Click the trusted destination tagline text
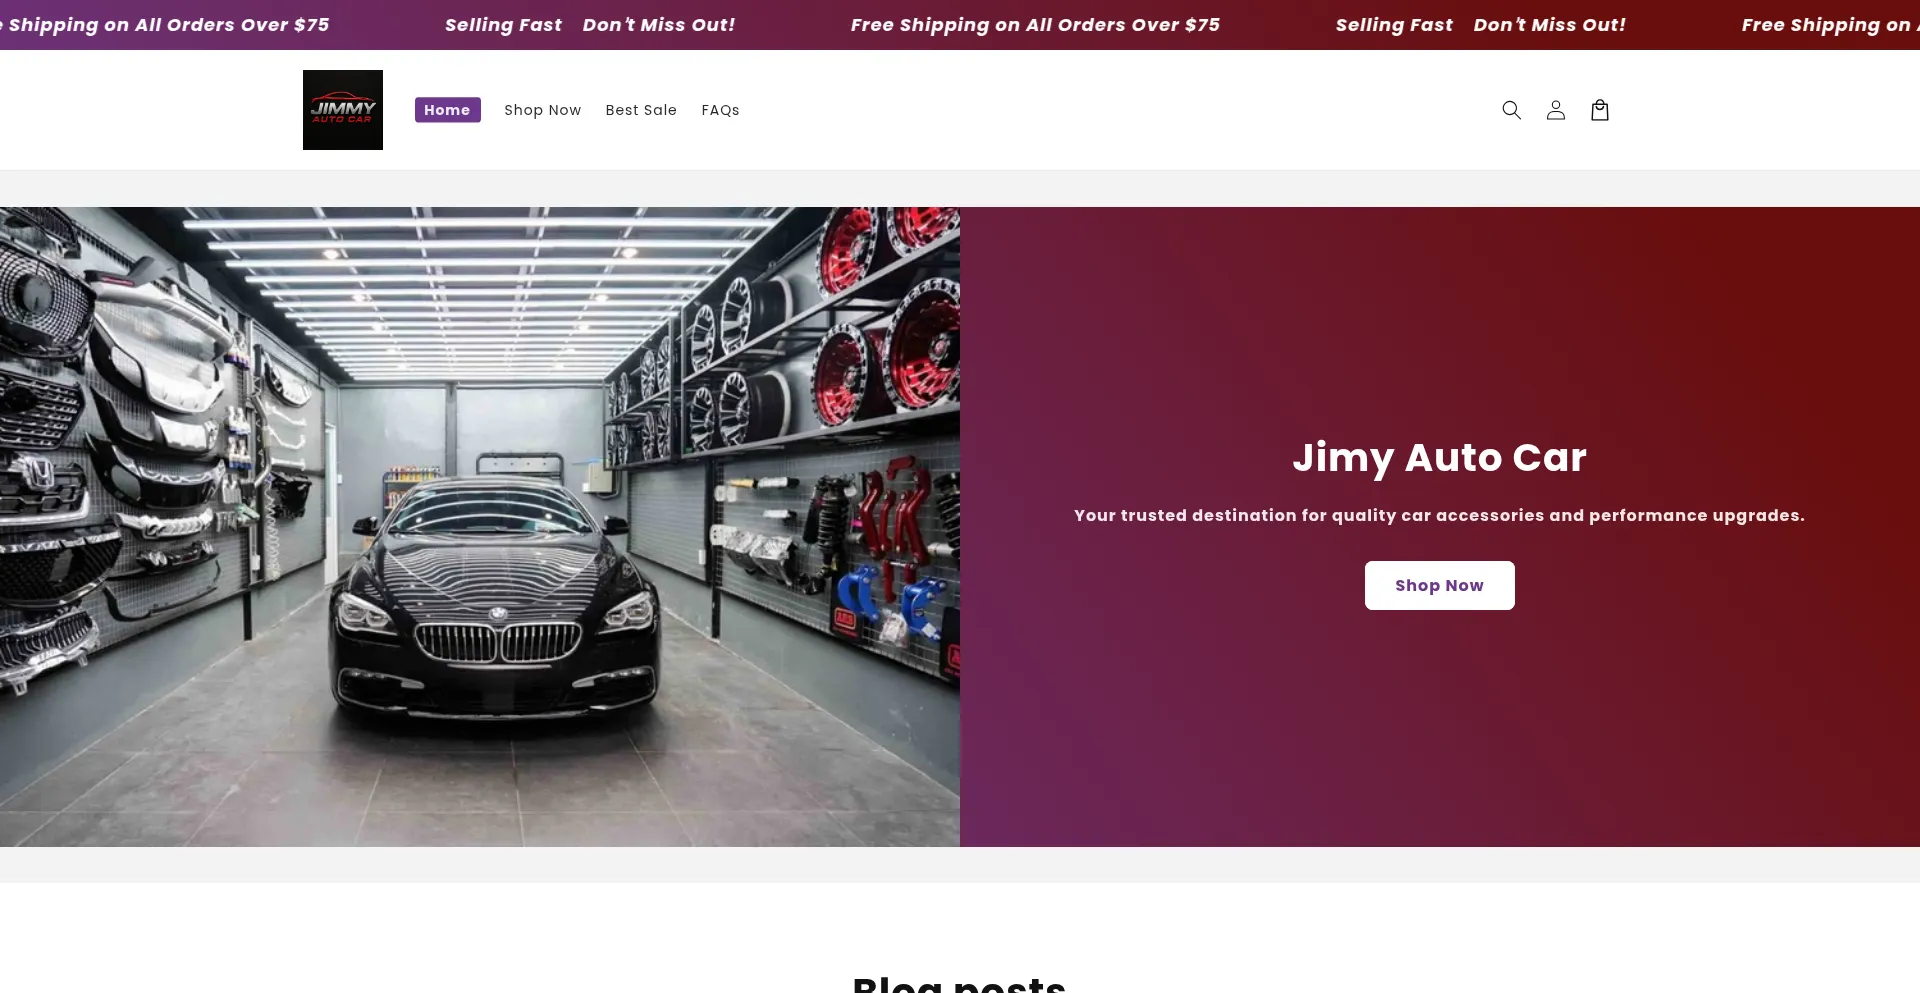This screenshot has height=993, width=1920. 1439,516
